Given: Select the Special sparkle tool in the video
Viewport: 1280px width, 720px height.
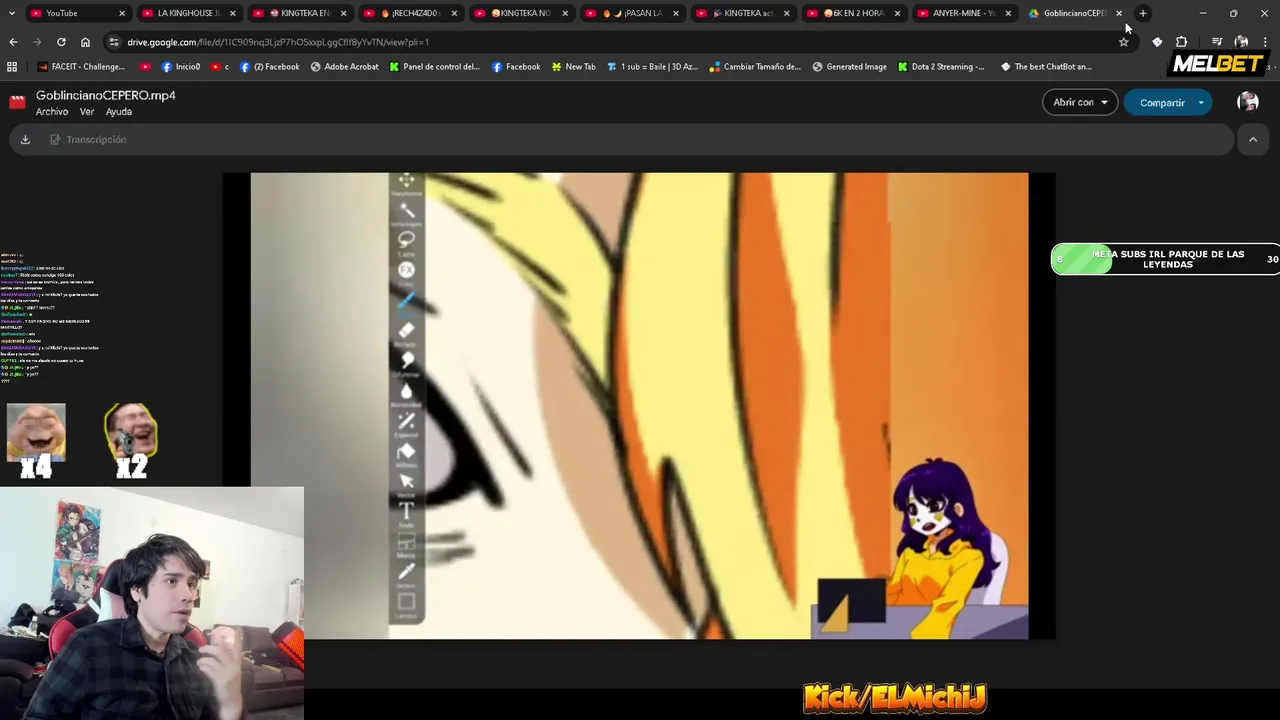Looking at the screenshot, I should pyautogui.click(x=406, y=422).
